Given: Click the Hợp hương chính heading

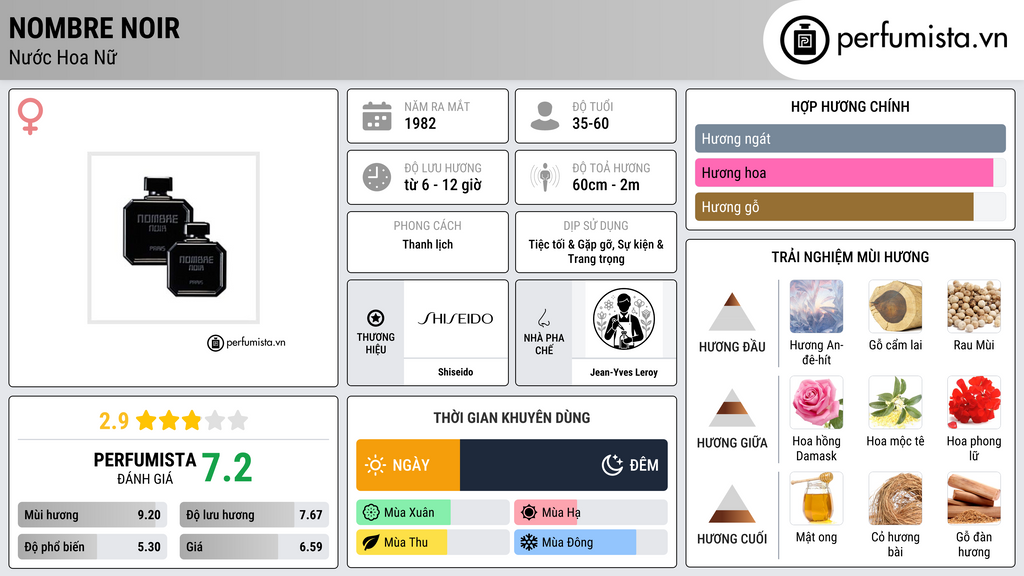Looking at the screenshot, I should (850, 106).
